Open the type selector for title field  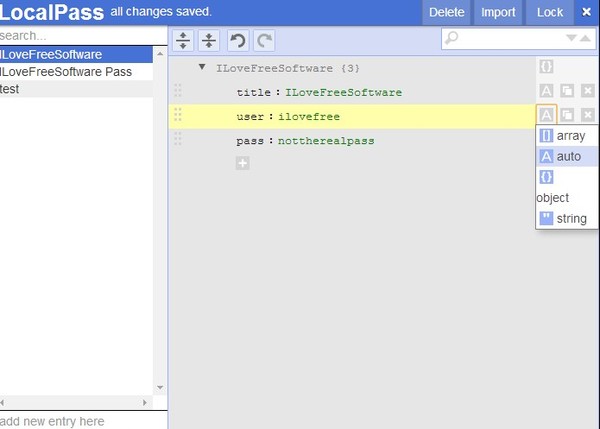point(546,91)
